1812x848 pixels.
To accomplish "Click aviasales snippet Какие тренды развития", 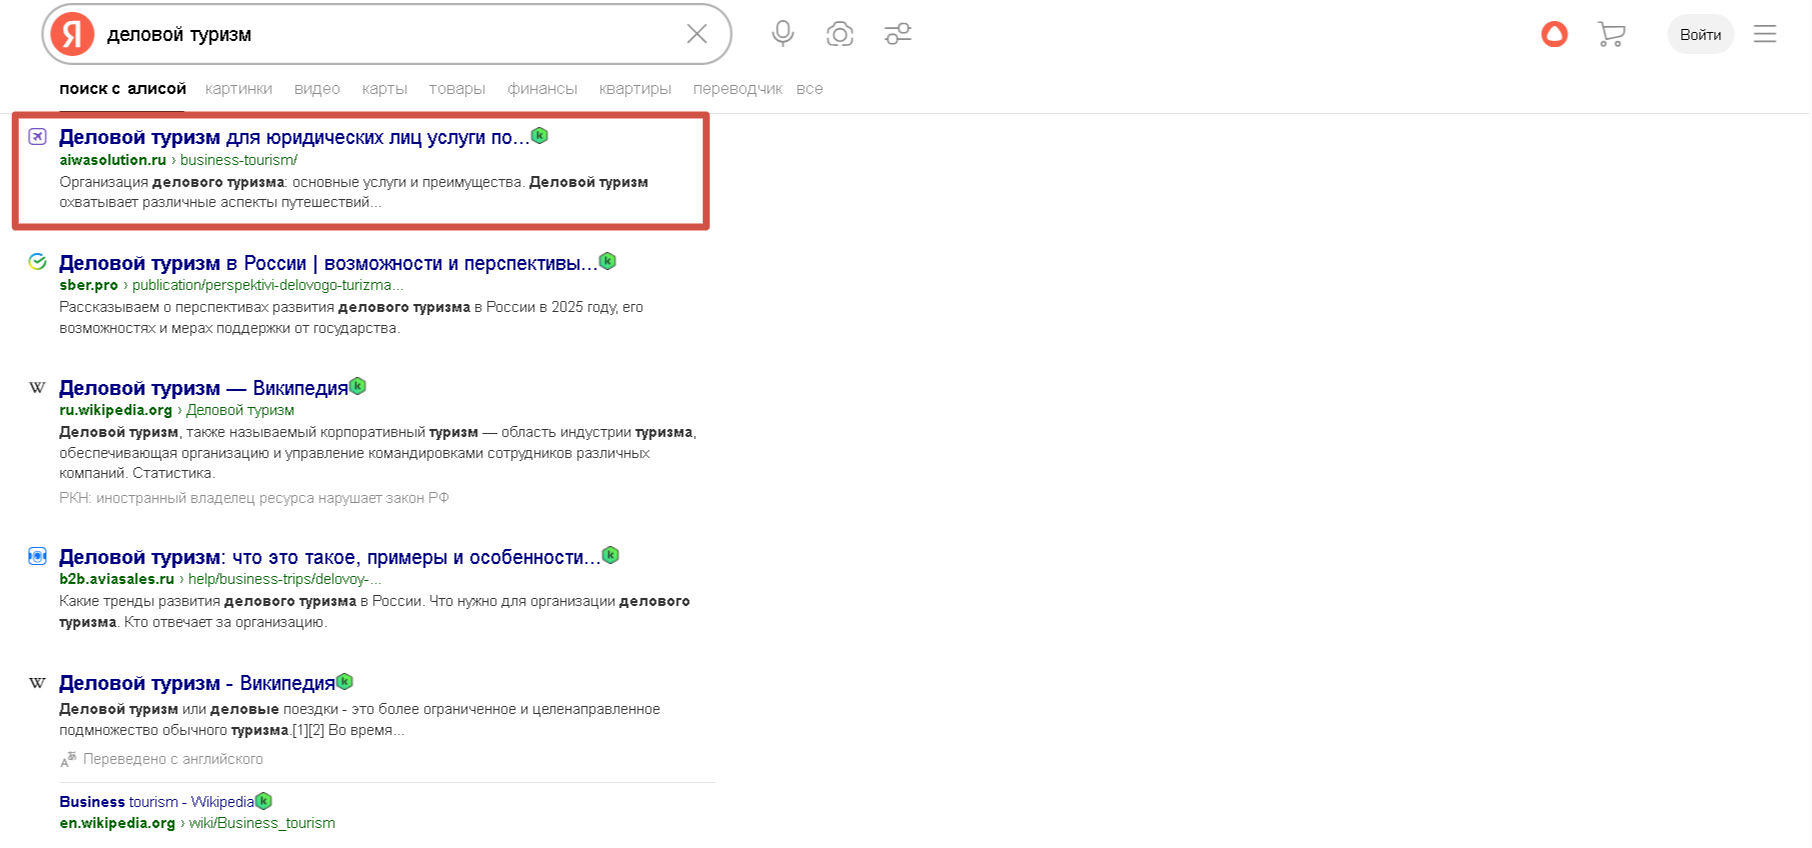I will click(374, 612).
